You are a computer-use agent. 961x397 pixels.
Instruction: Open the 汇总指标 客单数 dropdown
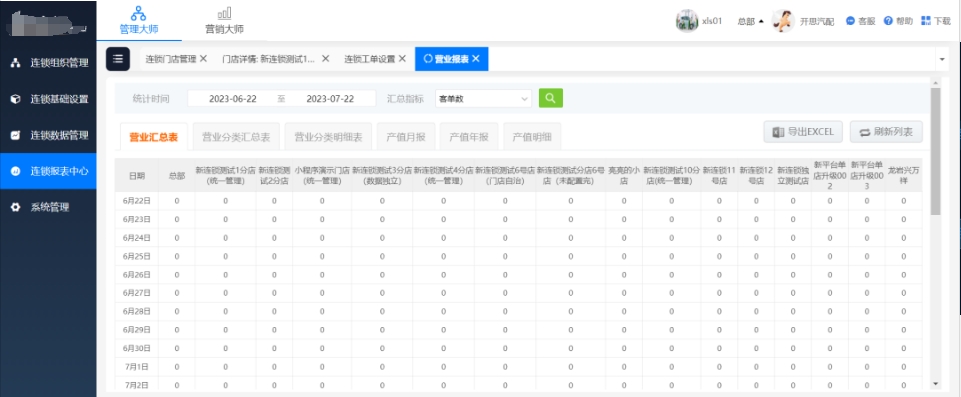483,99
